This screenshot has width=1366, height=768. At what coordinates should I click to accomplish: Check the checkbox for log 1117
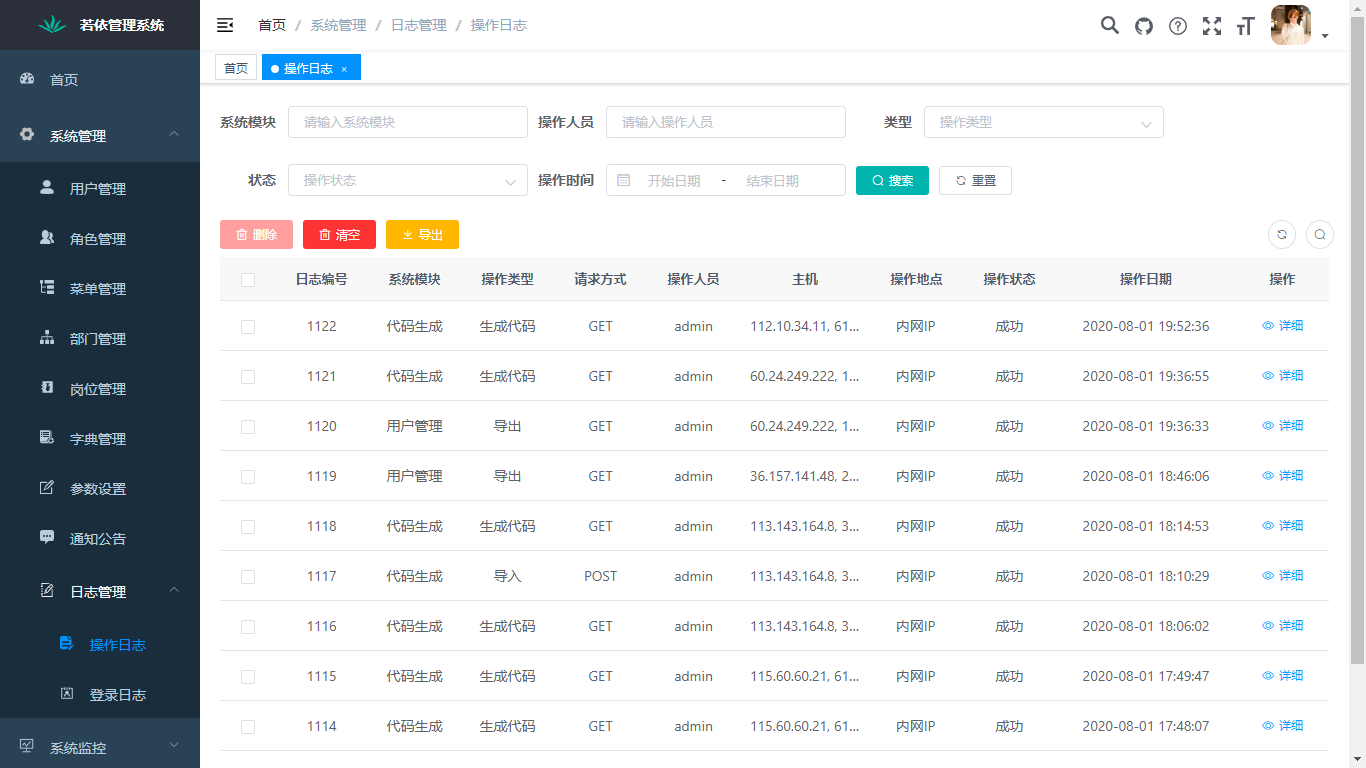[x=248, y=576]
